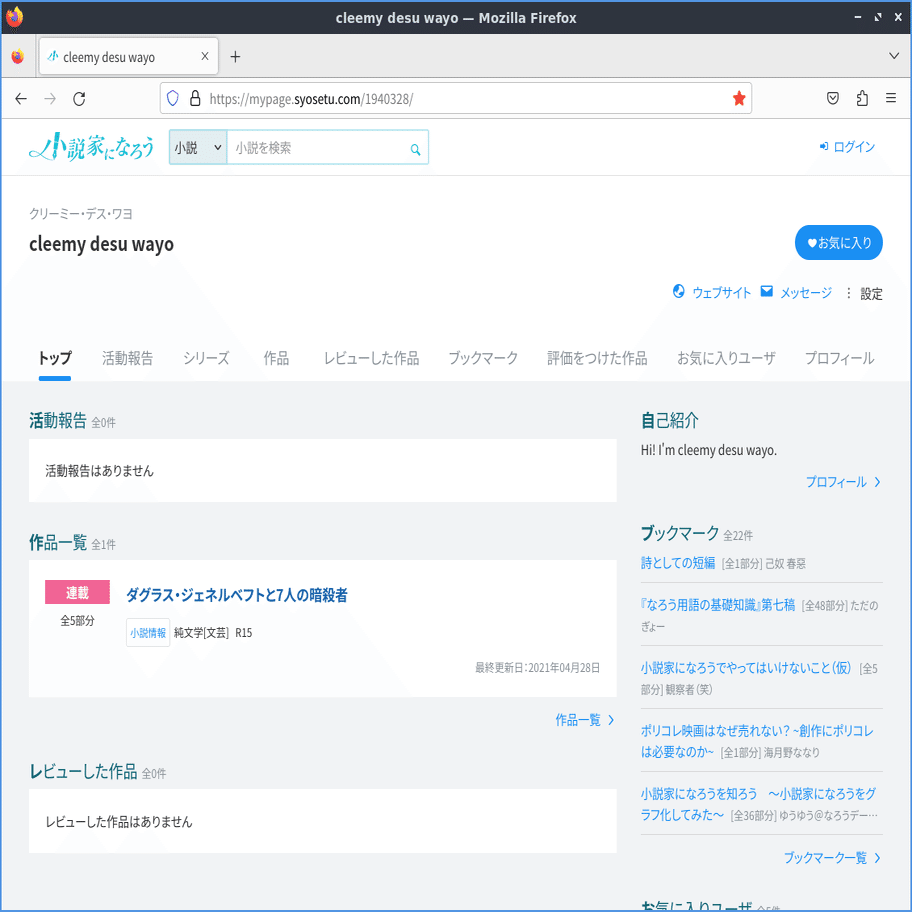Click the search magnifier icon
Image resolution: width=912 pixels, height=912 pixels.
[x=415, y=149]
